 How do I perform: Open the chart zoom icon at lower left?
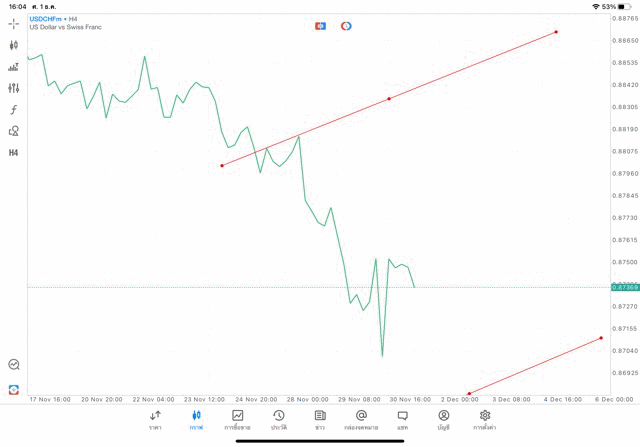tap(14, 365)
